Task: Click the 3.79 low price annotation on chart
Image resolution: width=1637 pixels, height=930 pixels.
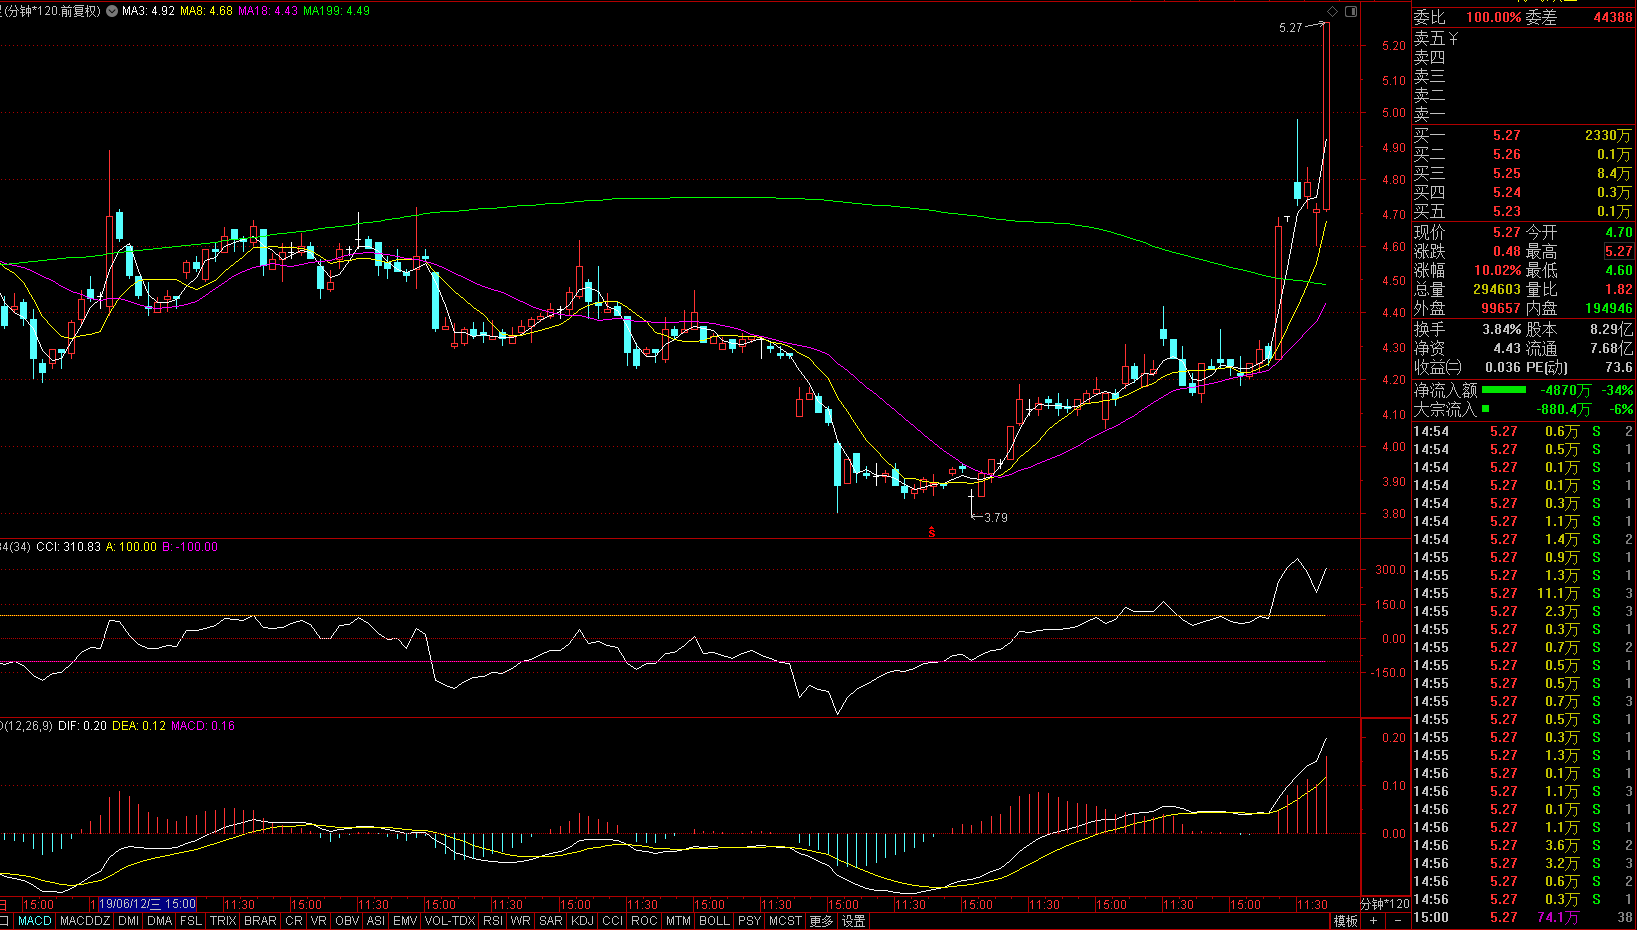Action: [996, 518]
